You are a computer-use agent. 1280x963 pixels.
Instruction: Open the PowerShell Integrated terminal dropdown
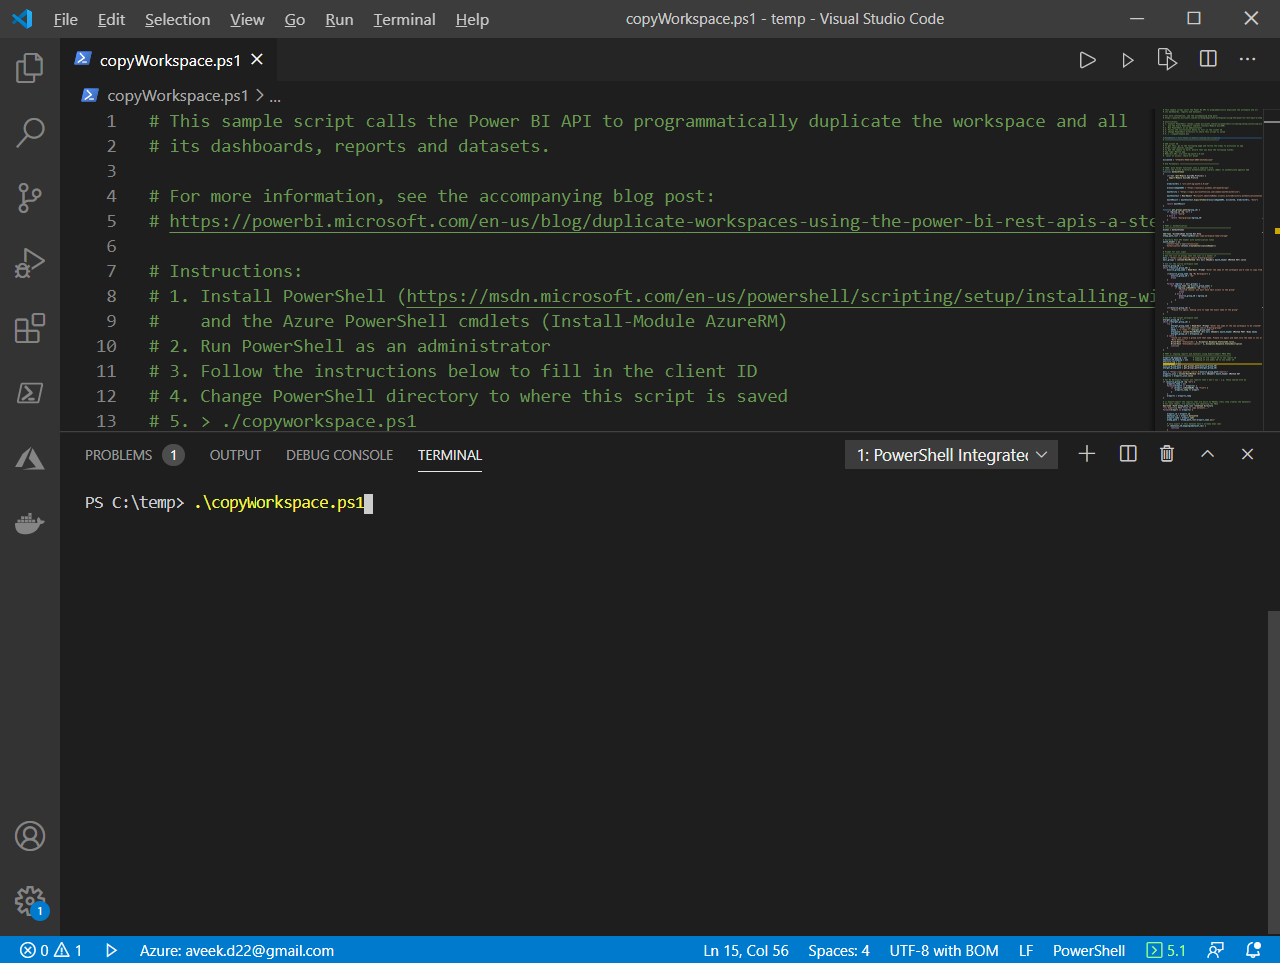pos(951,455)
